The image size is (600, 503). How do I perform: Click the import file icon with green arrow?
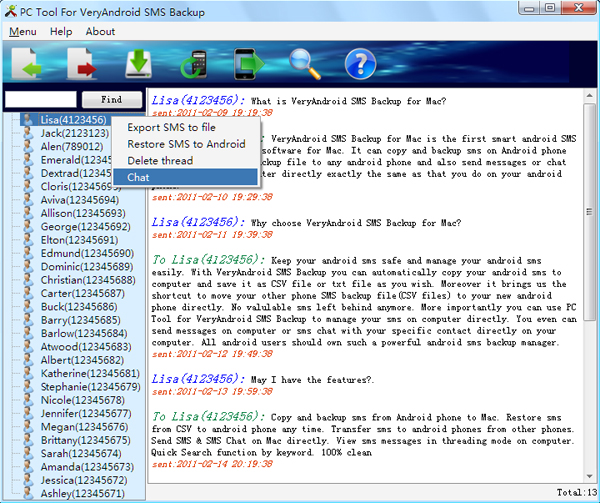(x=26, y=63)
